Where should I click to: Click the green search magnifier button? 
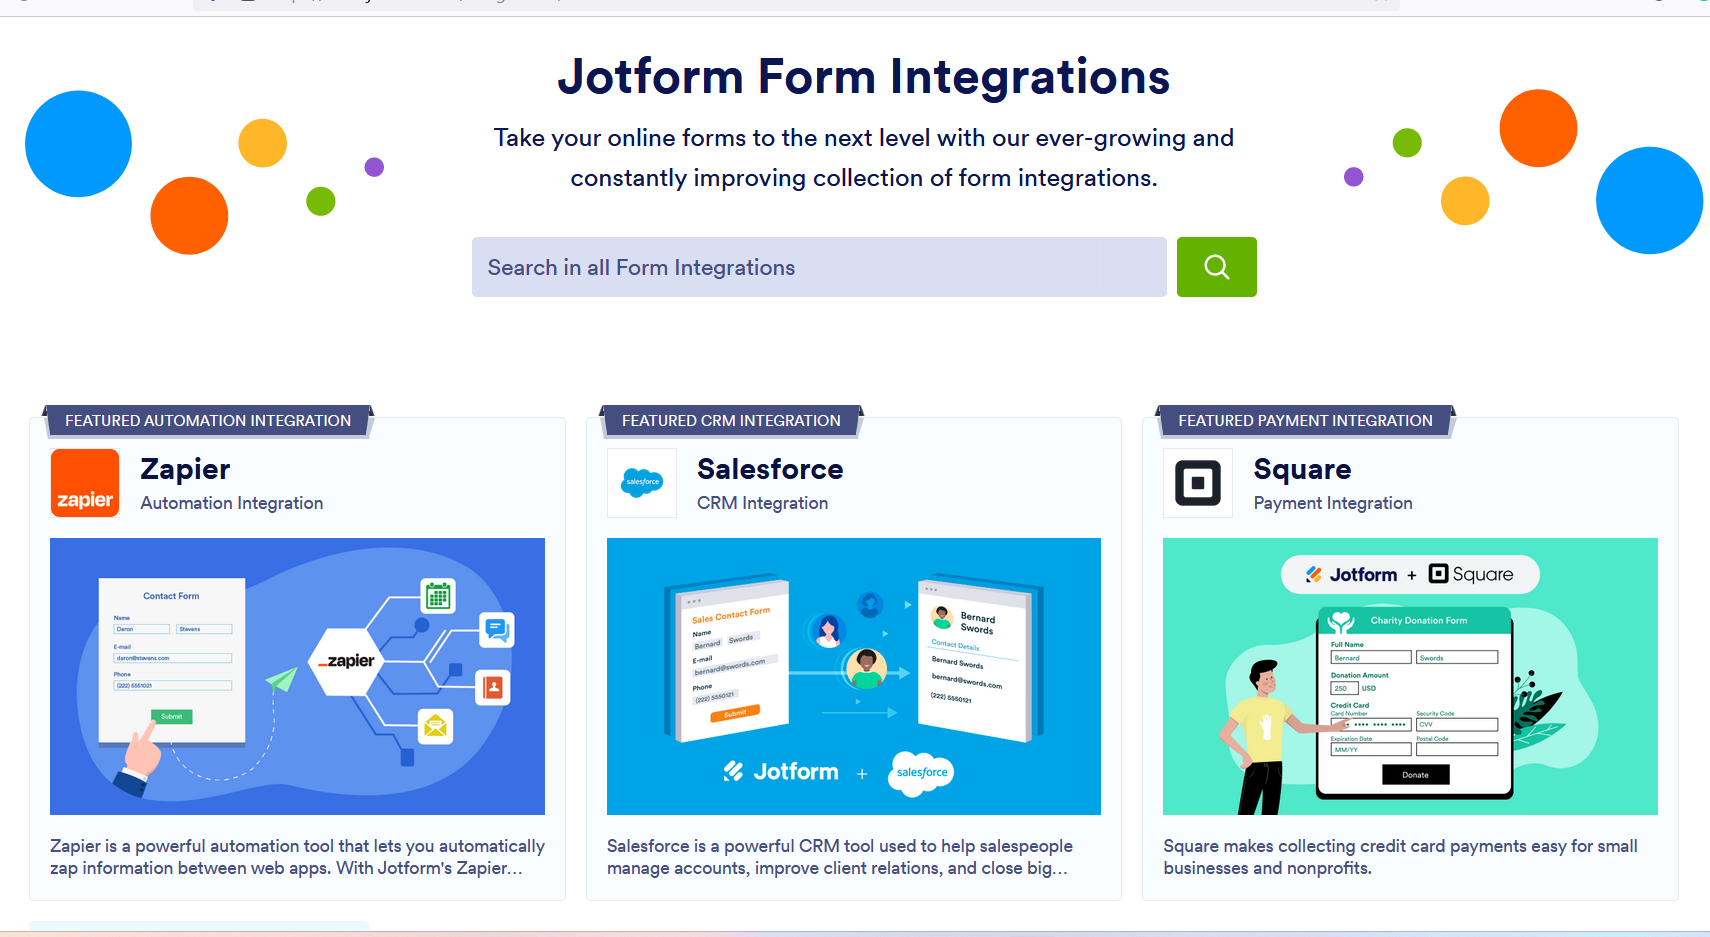point(1216,267)
